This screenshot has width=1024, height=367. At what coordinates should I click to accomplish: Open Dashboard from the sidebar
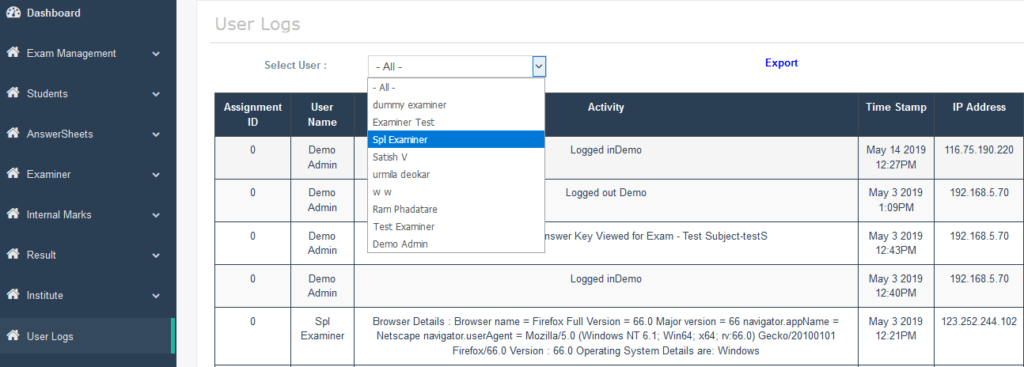point(88,13)
